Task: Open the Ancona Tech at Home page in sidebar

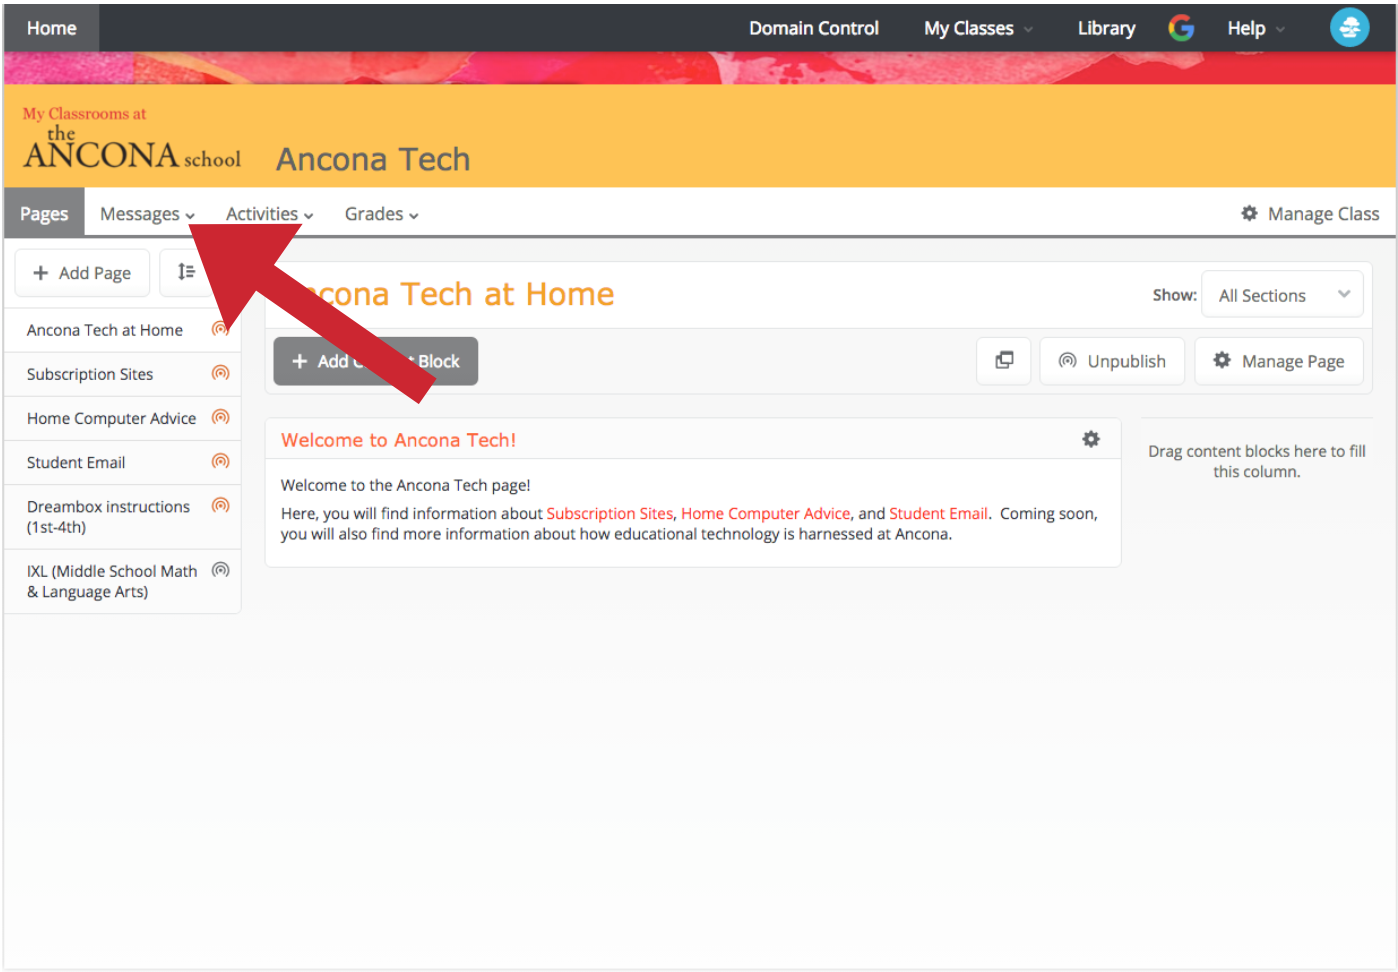Action: tap(105, 330)
